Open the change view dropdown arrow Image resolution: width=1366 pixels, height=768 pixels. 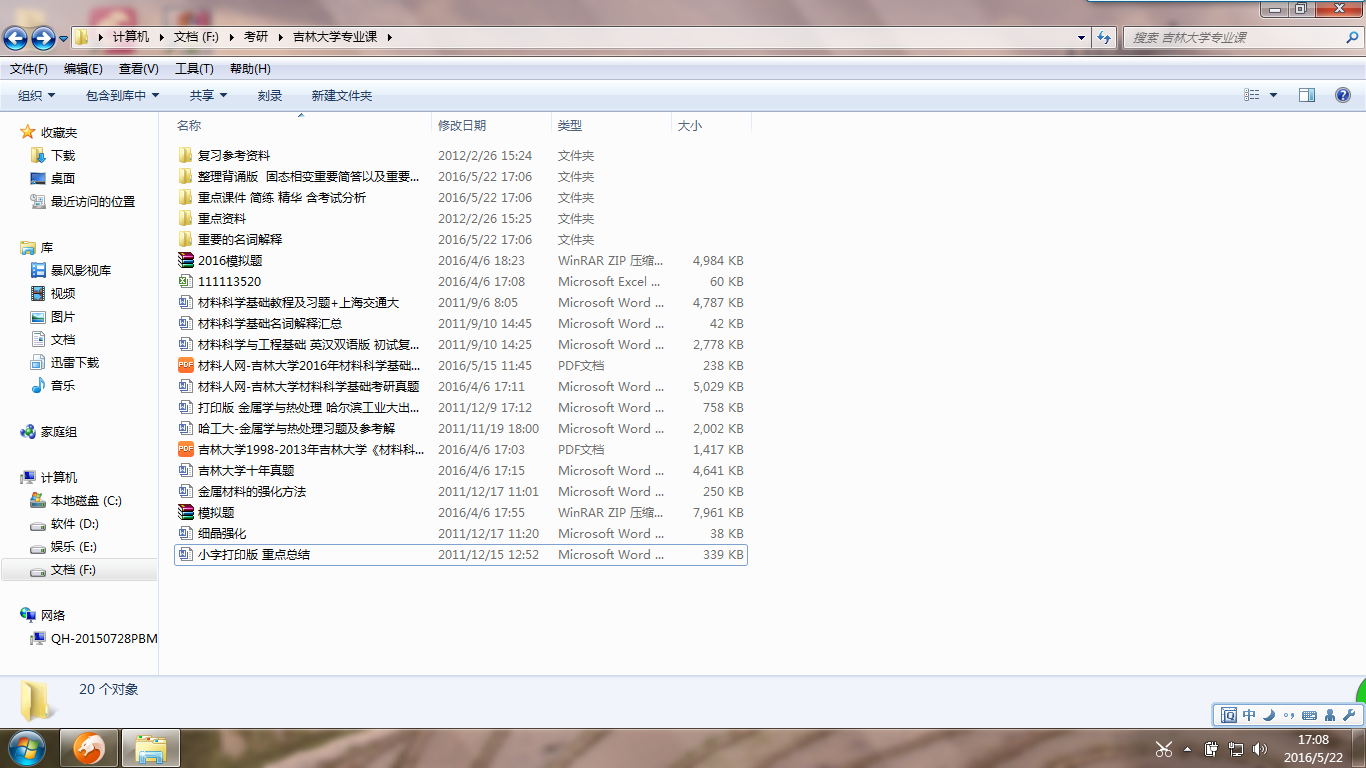pyautogui.click(x=1273, y=95)
